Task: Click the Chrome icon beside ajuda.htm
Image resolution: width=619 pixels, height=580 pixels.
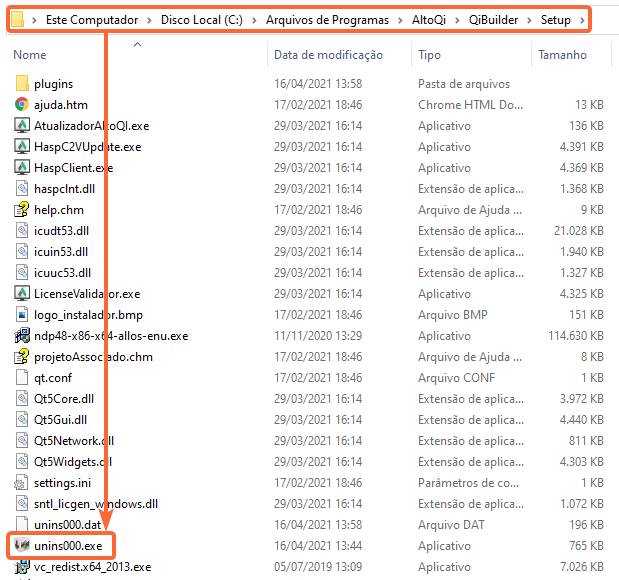Action: 22,105
